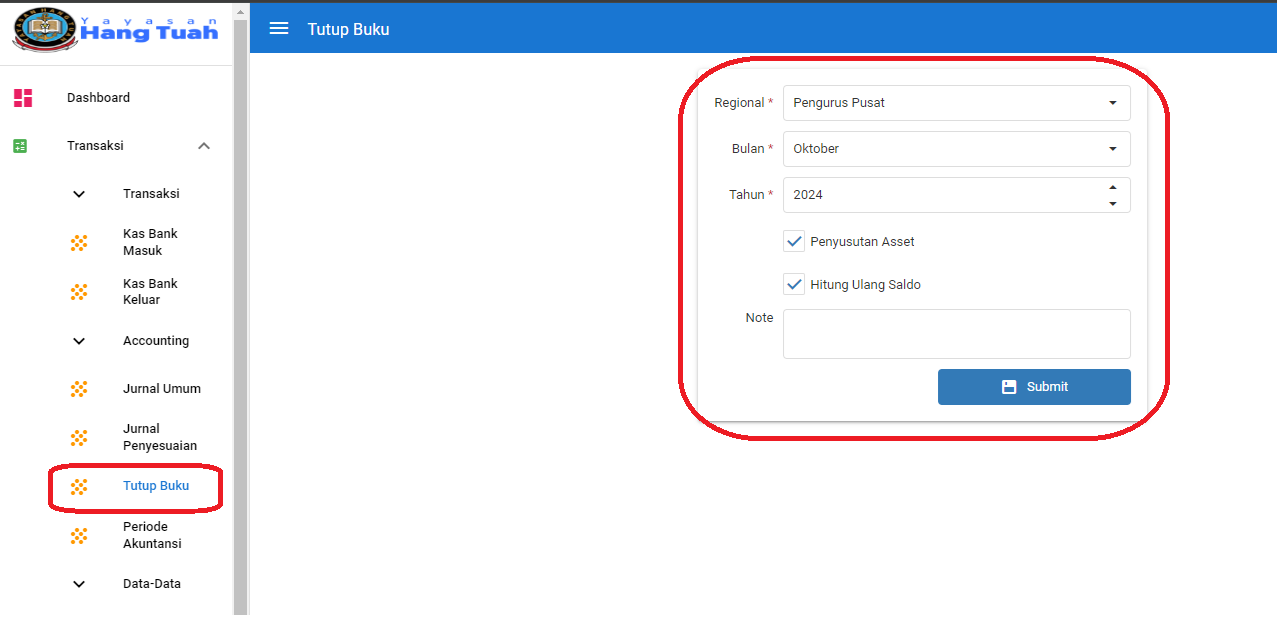Screen dimensions: 1277x617
Task: Click into the Note text field
Action: 956,333
